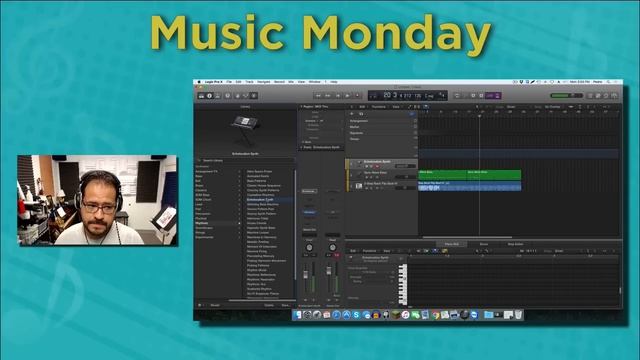Toggle the Metronome click button
The height and width of the screenshot is (360, 640).
coord(498,96)
